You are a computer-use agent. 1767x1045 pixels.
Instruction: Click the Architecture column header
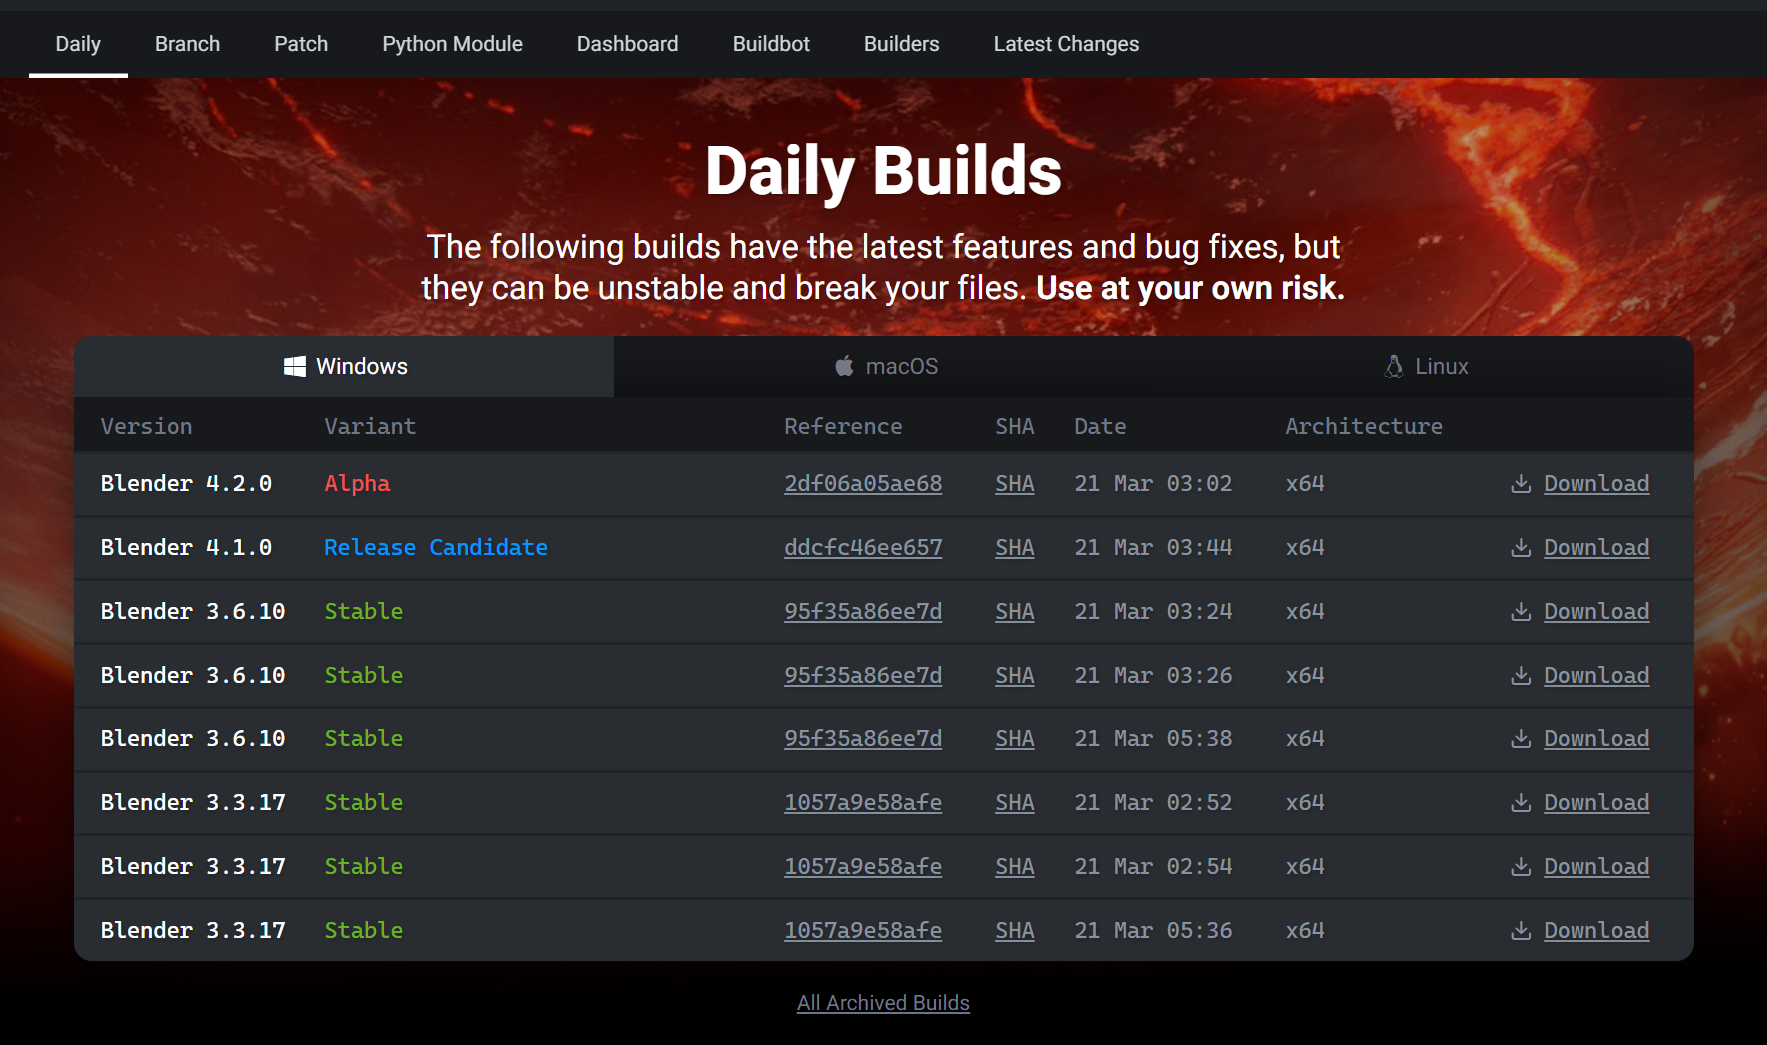point(1364,427)
